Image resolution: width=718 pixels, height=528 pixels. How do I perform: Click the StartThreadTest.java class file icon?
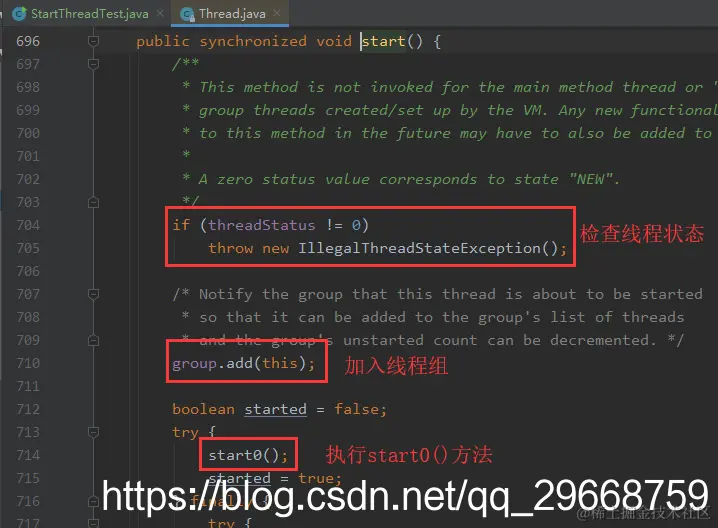coord(20,14)
